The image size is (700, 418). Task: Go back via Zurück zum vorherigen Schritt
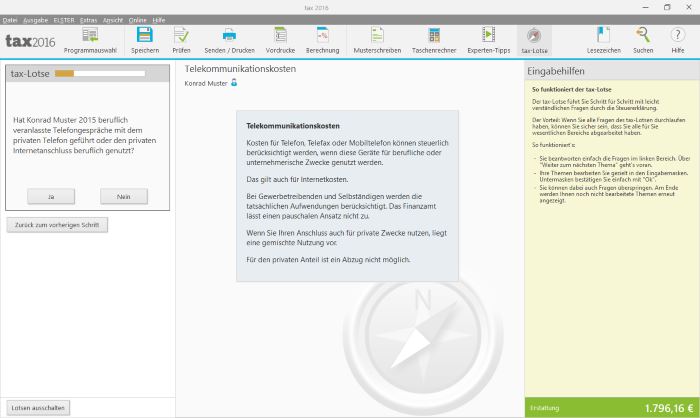(57, 225)
